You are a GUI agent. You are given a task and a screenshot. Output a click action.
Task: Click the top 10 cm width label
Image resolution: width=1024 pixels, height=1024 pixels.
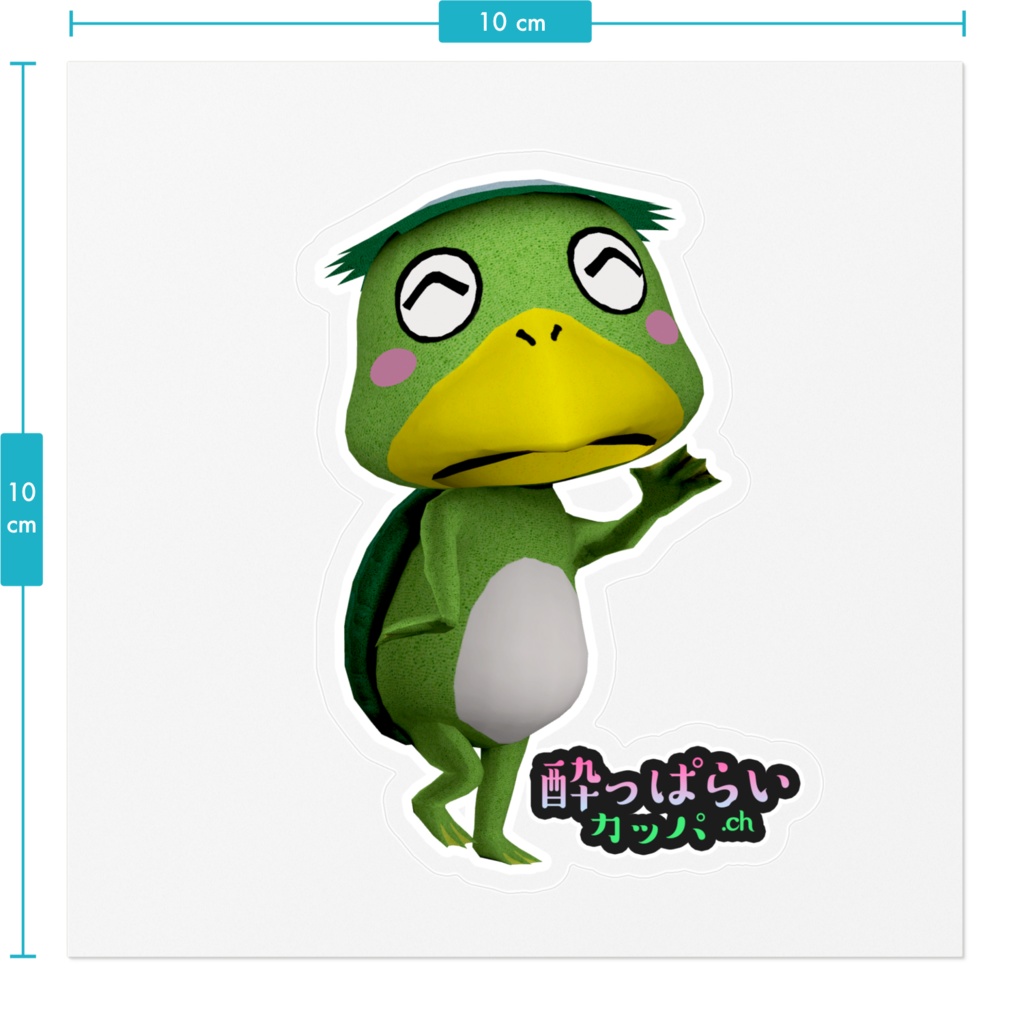515,22
